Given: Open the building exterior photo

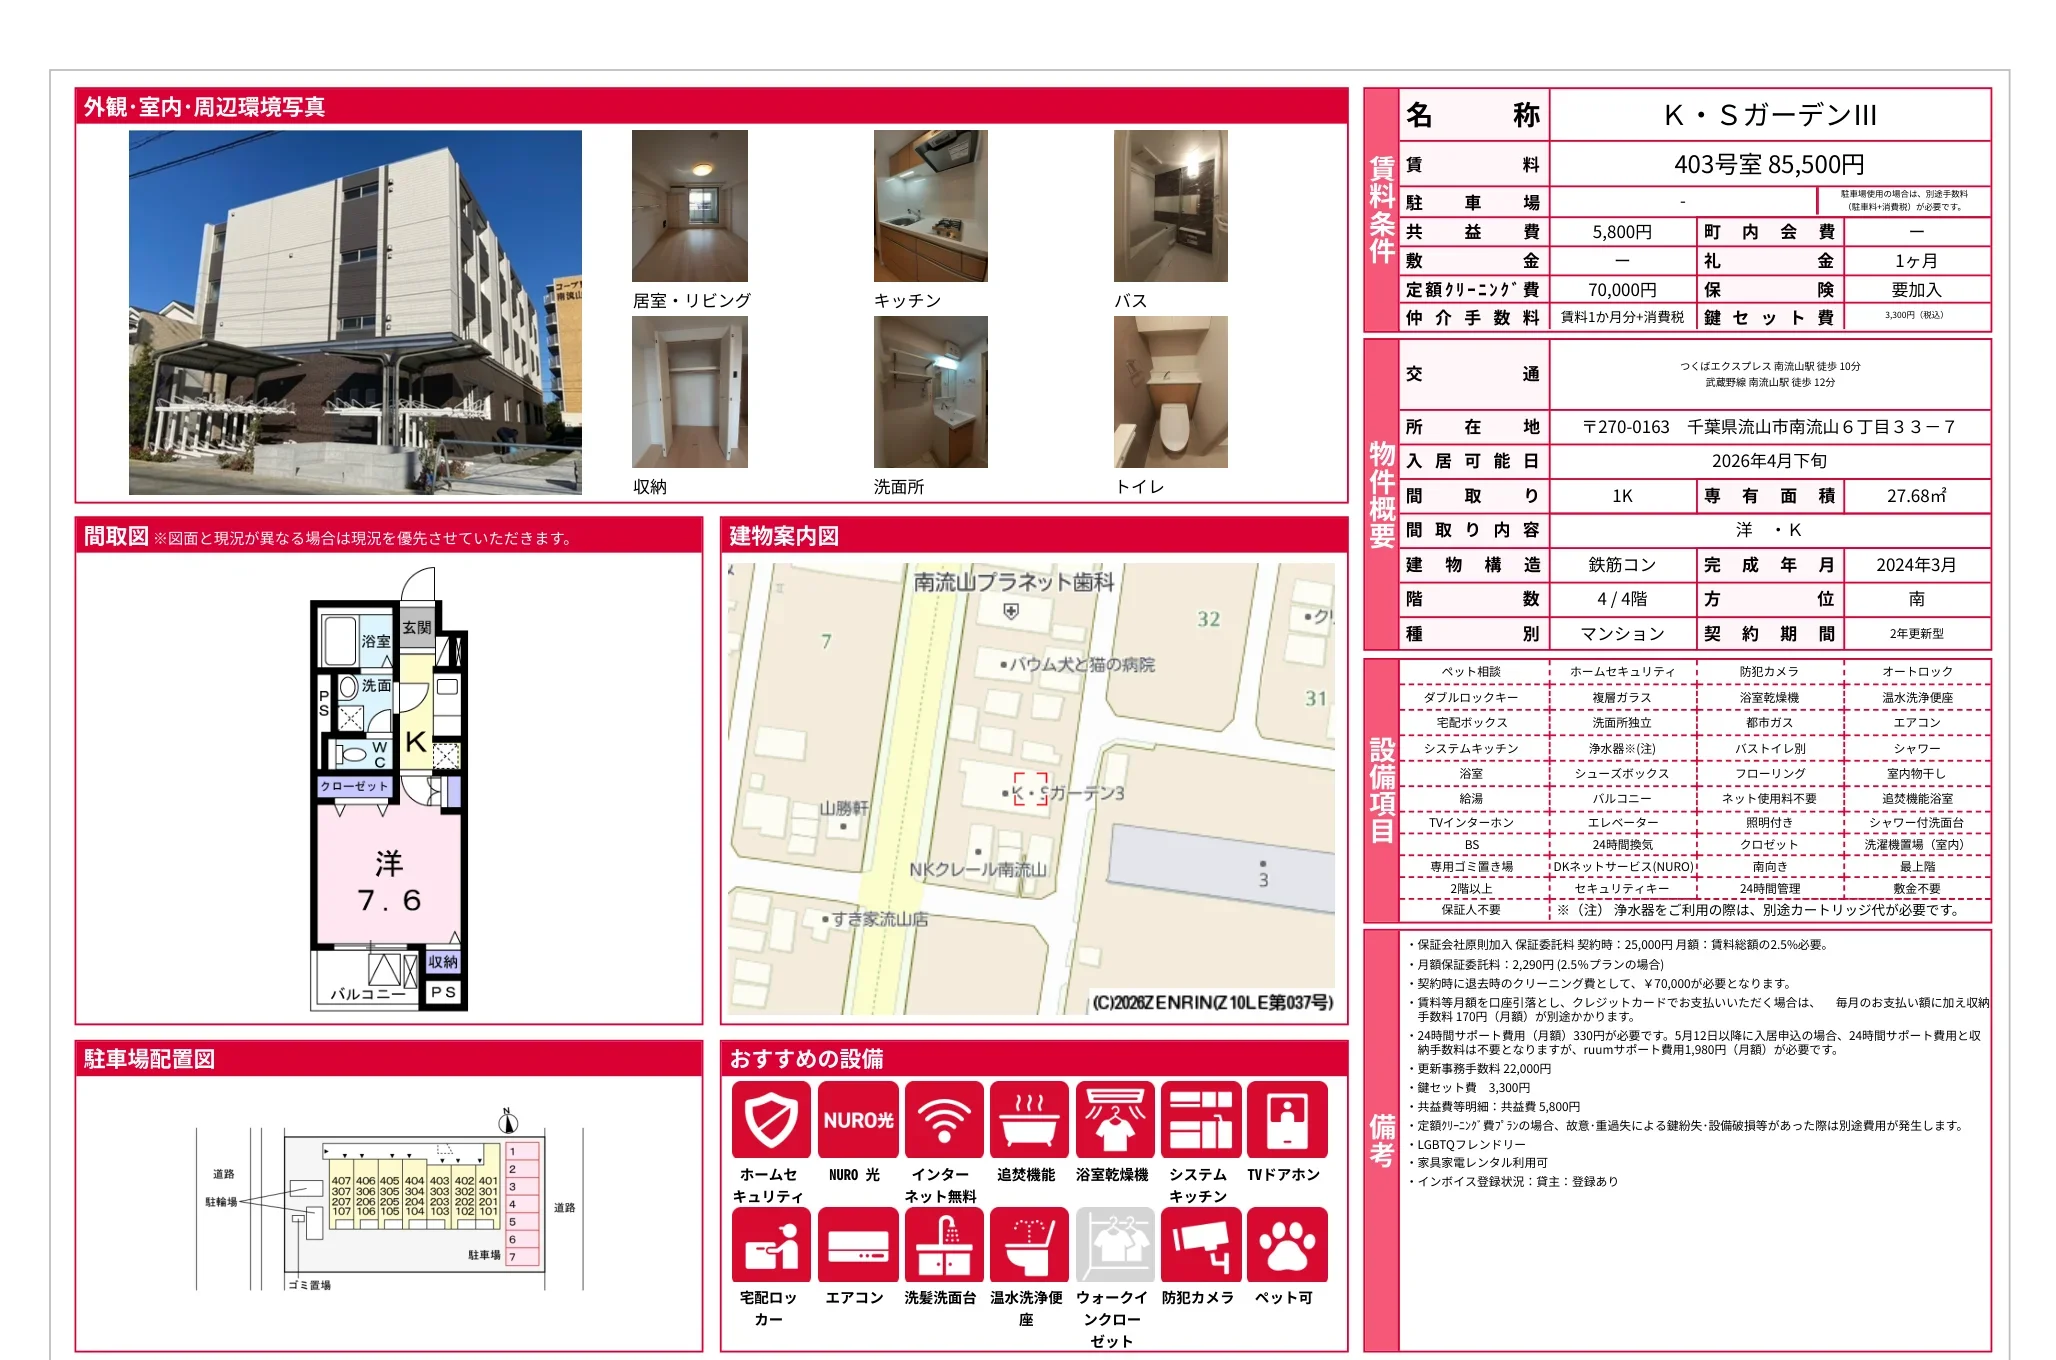Looking at the screenshot, I should [x=355, y=312].
